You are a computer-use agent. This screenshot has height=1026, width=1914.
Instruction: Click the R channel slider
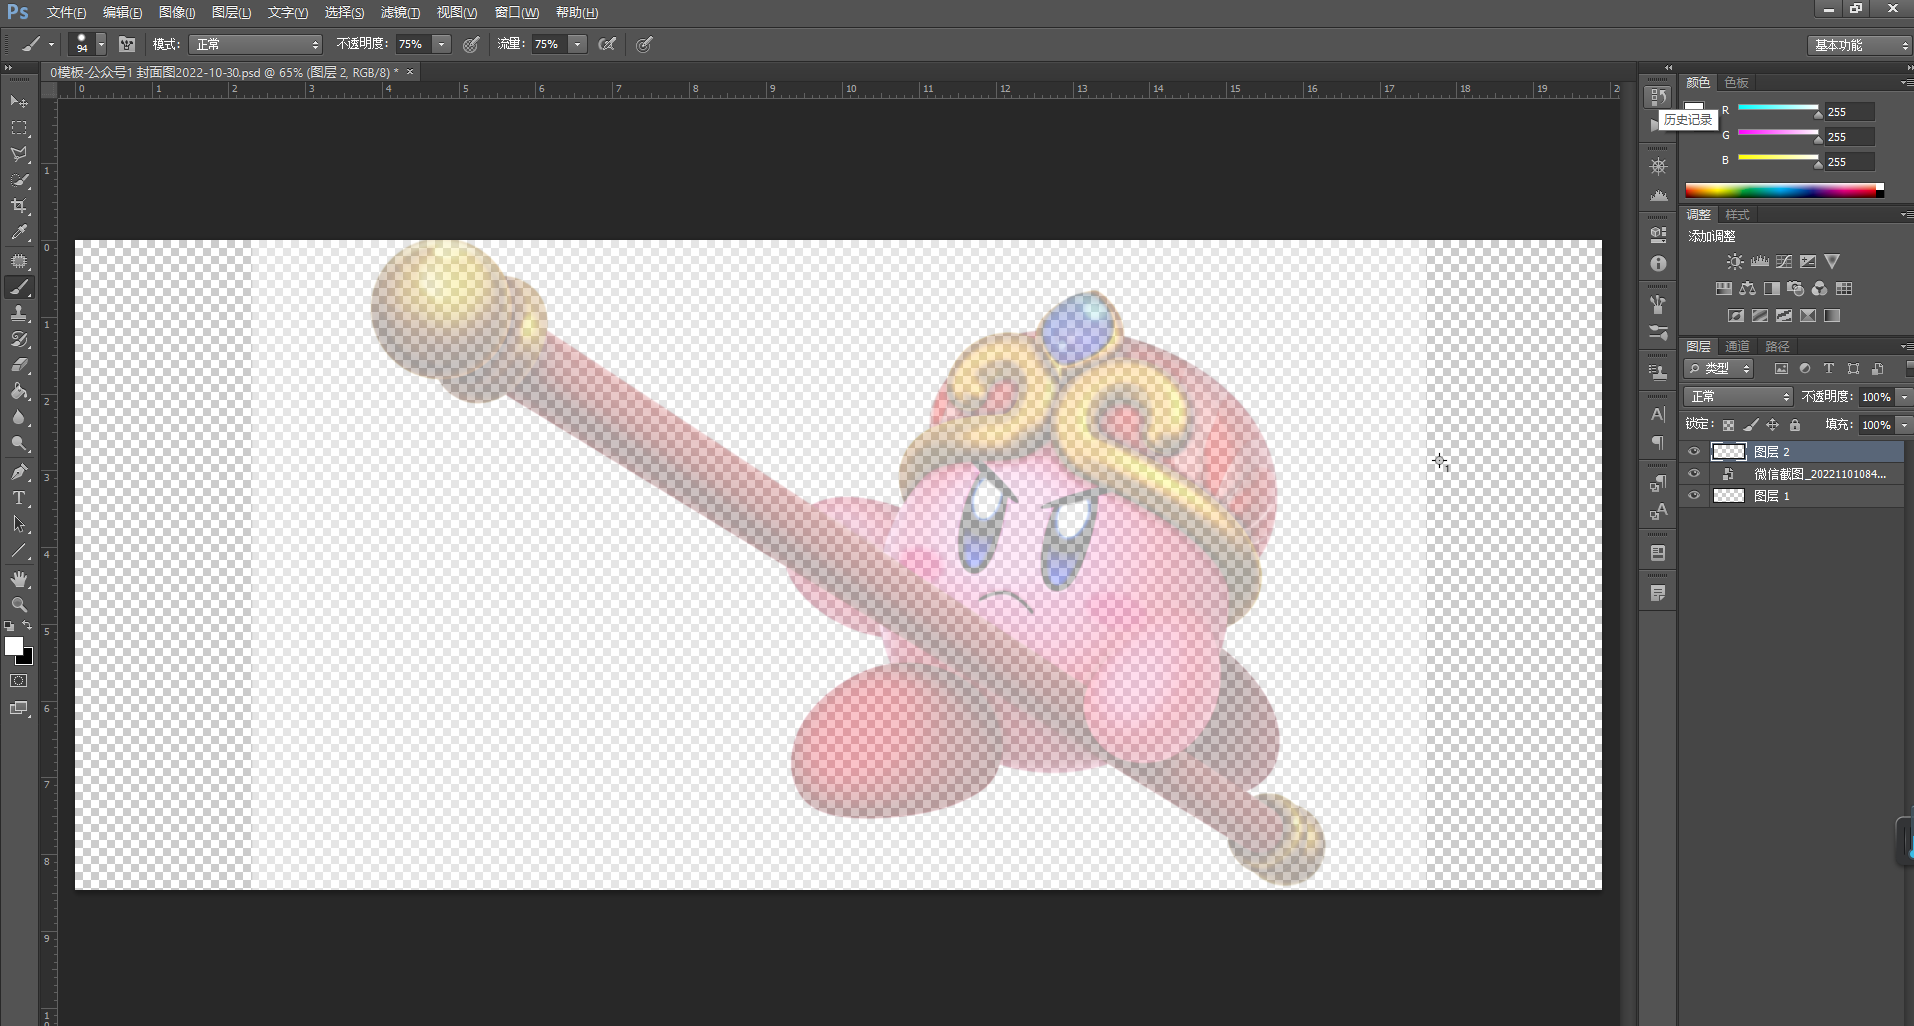coord(1778,109)
